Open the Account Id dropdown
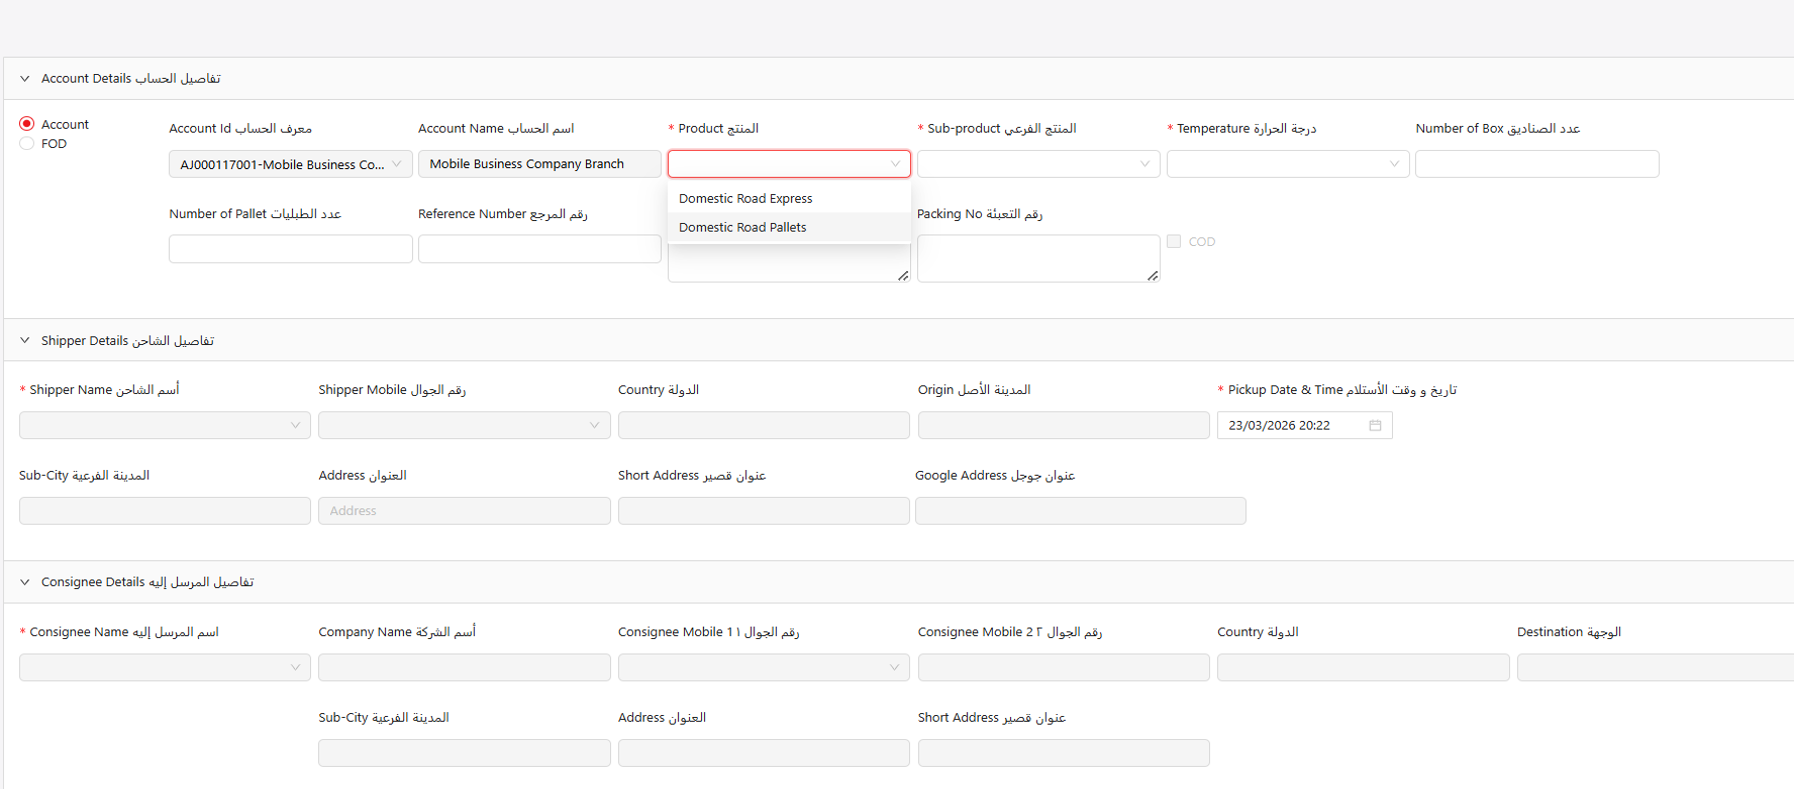The width and height of the screenshot is (1794, 789). pos(290,164)
